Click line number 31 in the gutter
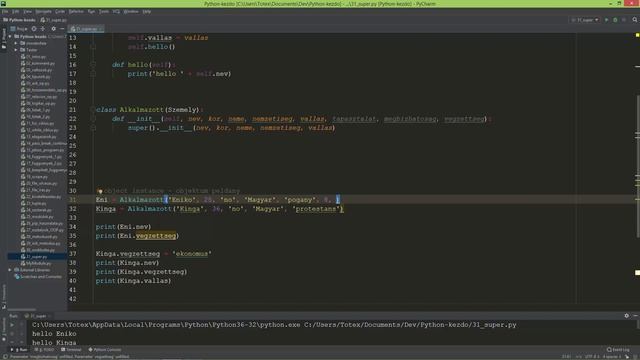This screenshot has height=360, width=640. tap(72, 200)
